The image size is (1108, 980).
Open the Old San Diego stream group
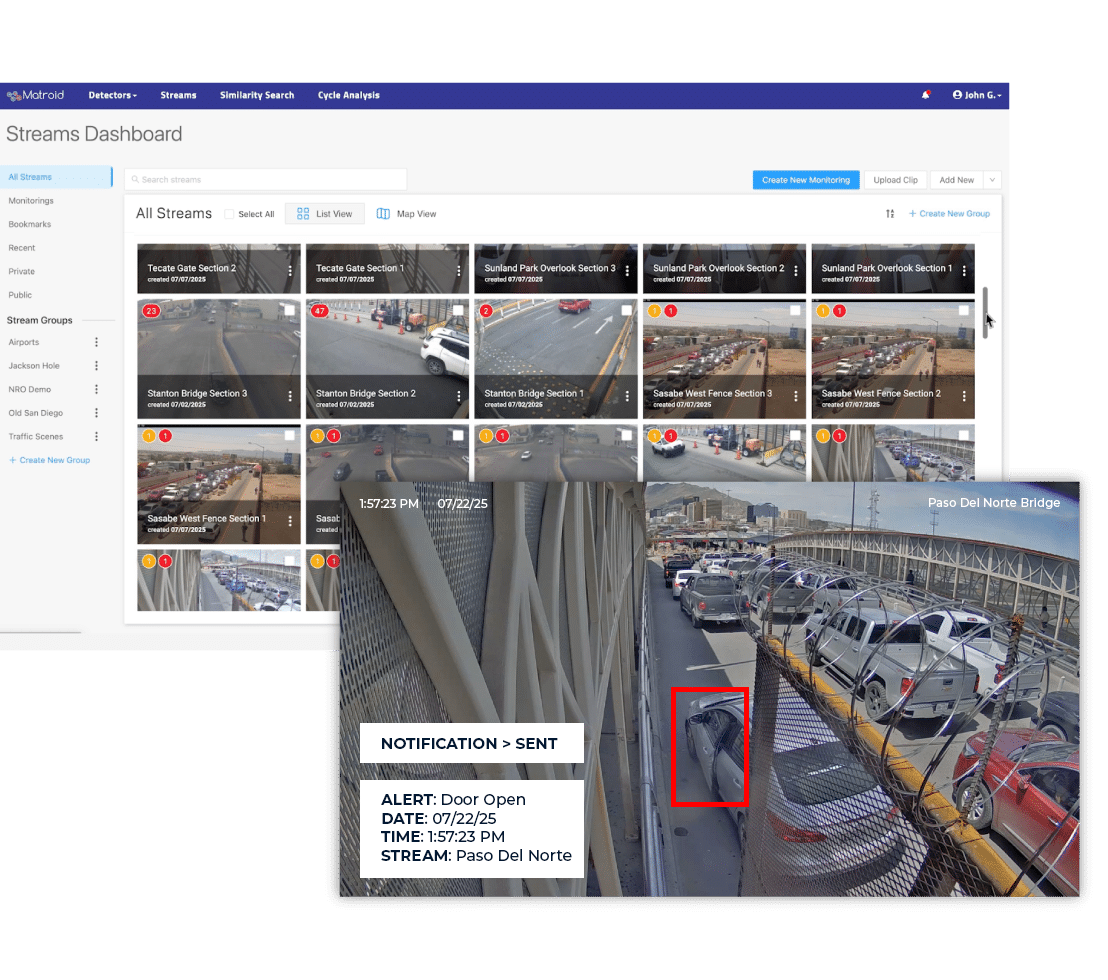click(x=35, y=413)
